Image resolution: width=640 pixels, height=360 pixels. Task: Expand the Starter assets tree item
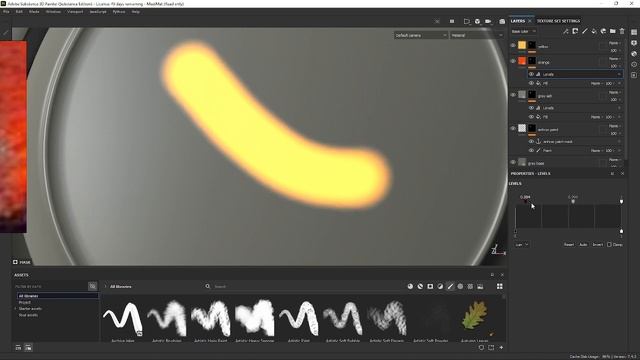pyautogui.click(x=16, y=309)
